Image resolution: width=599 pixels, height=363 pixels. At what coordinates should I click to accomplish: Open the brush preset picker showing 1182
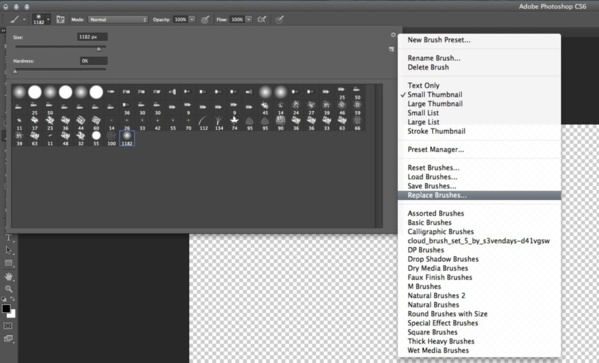[x=41, y=19]
